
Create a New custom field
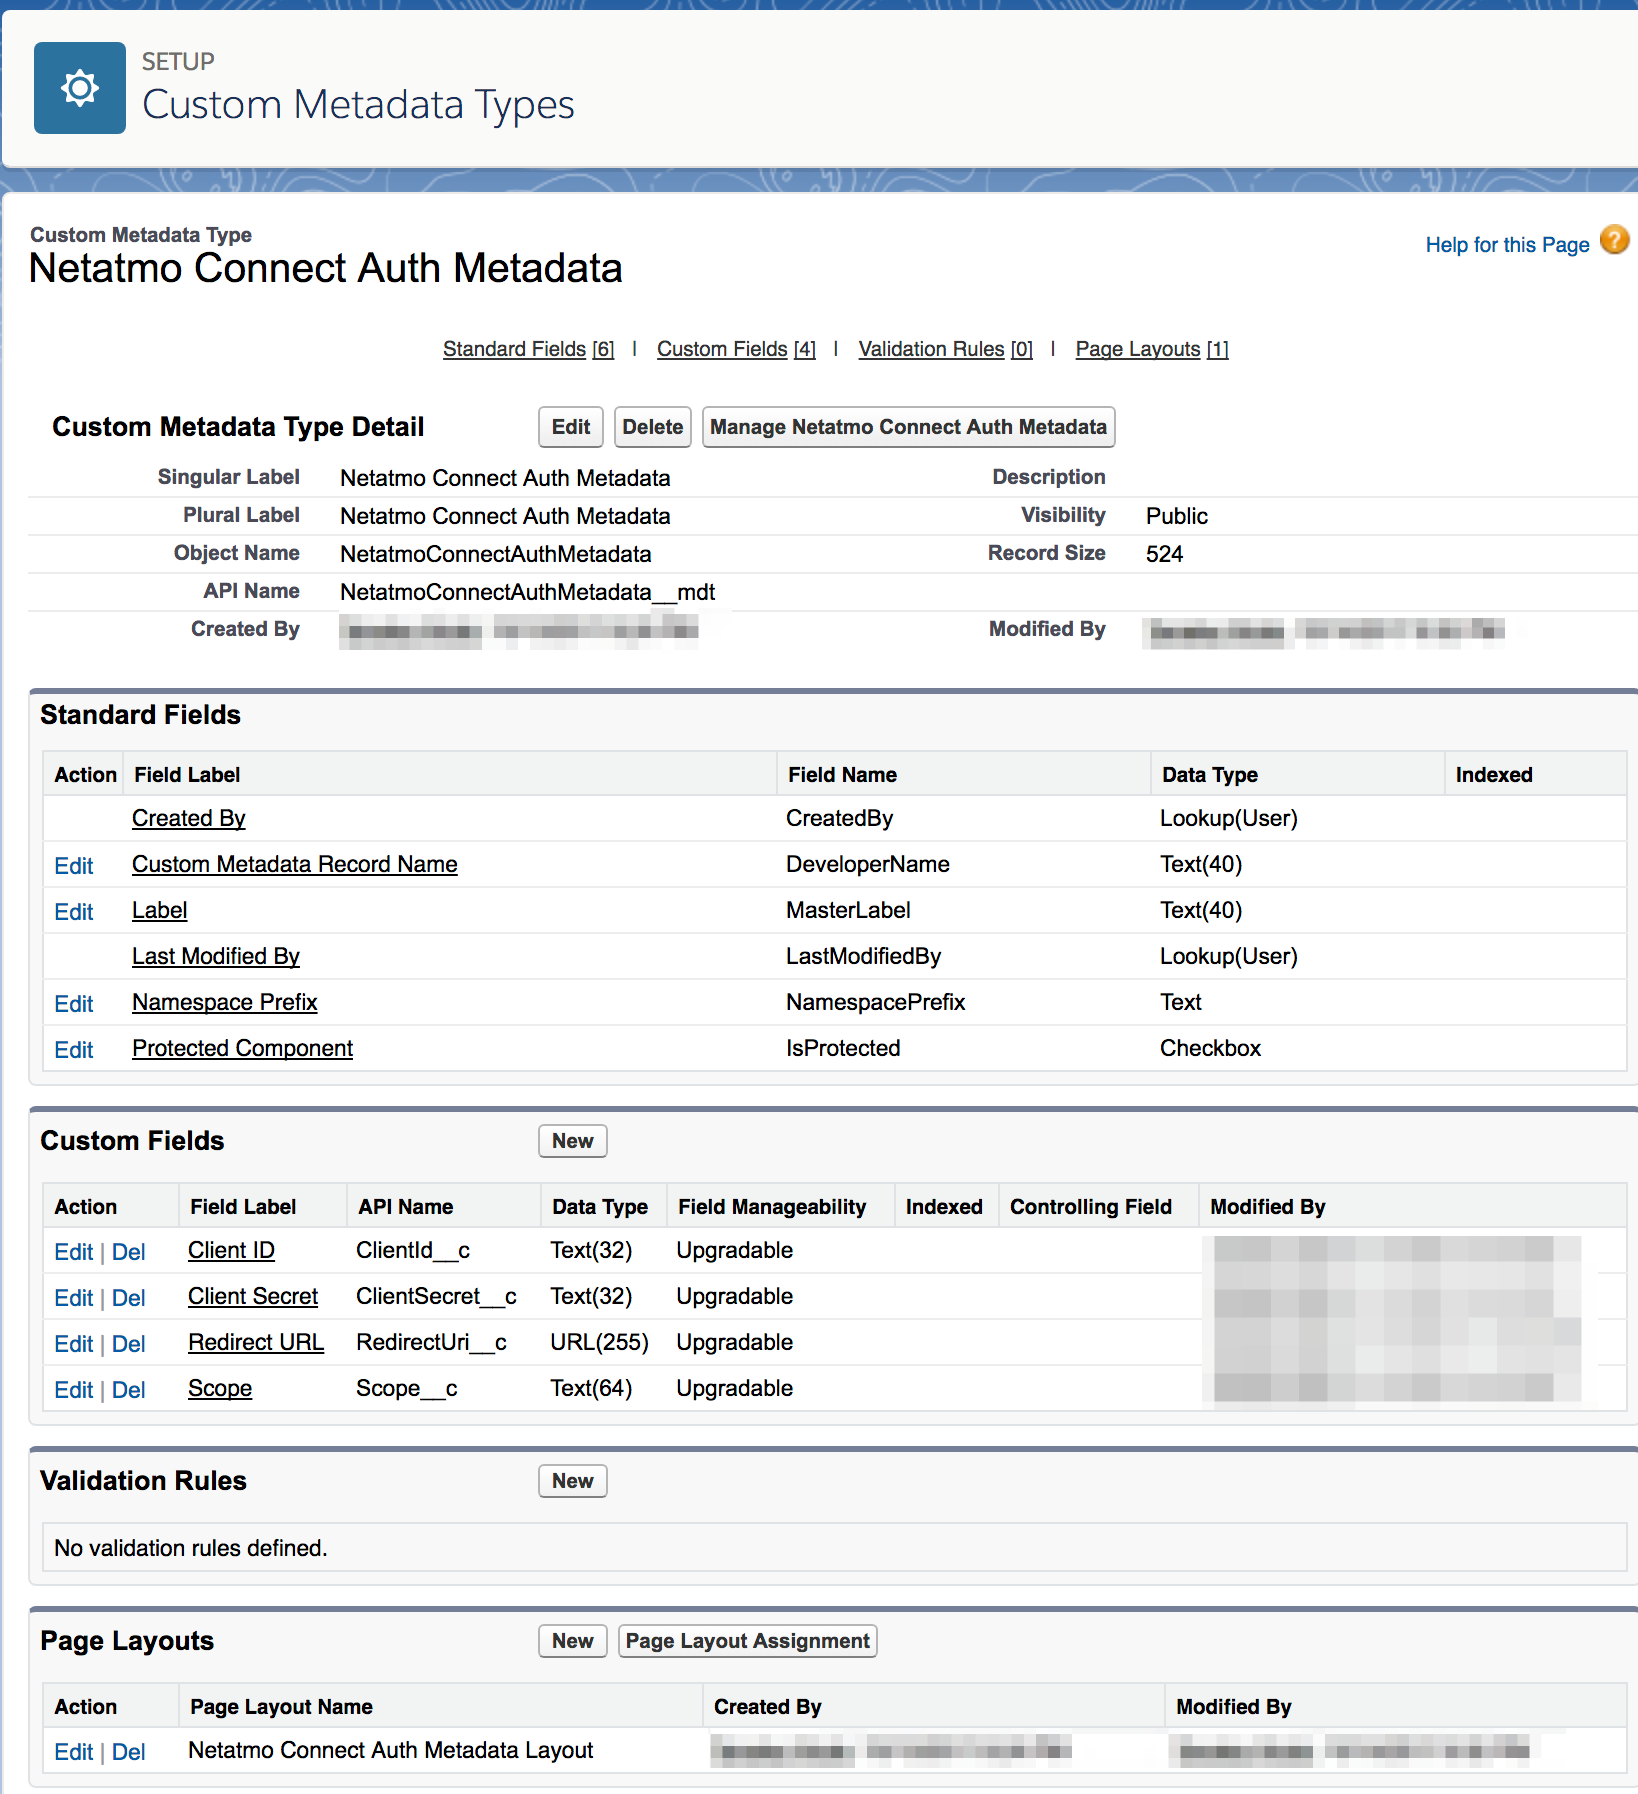[573, 1141]
